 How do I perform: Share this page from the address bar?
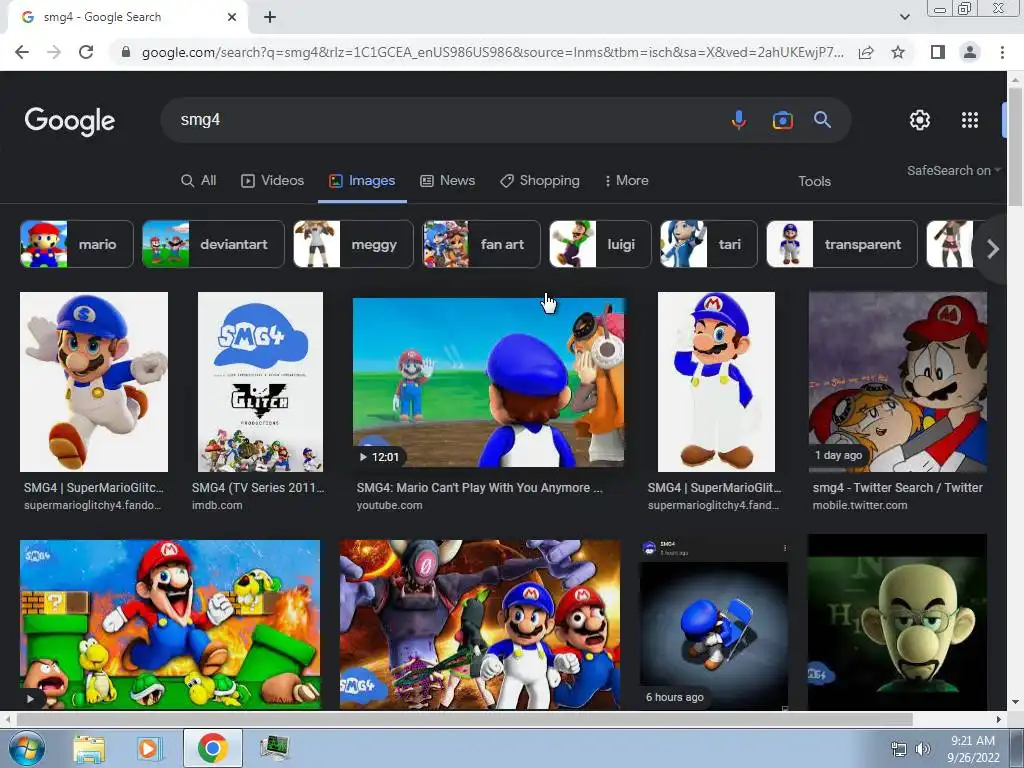point(866,52)
